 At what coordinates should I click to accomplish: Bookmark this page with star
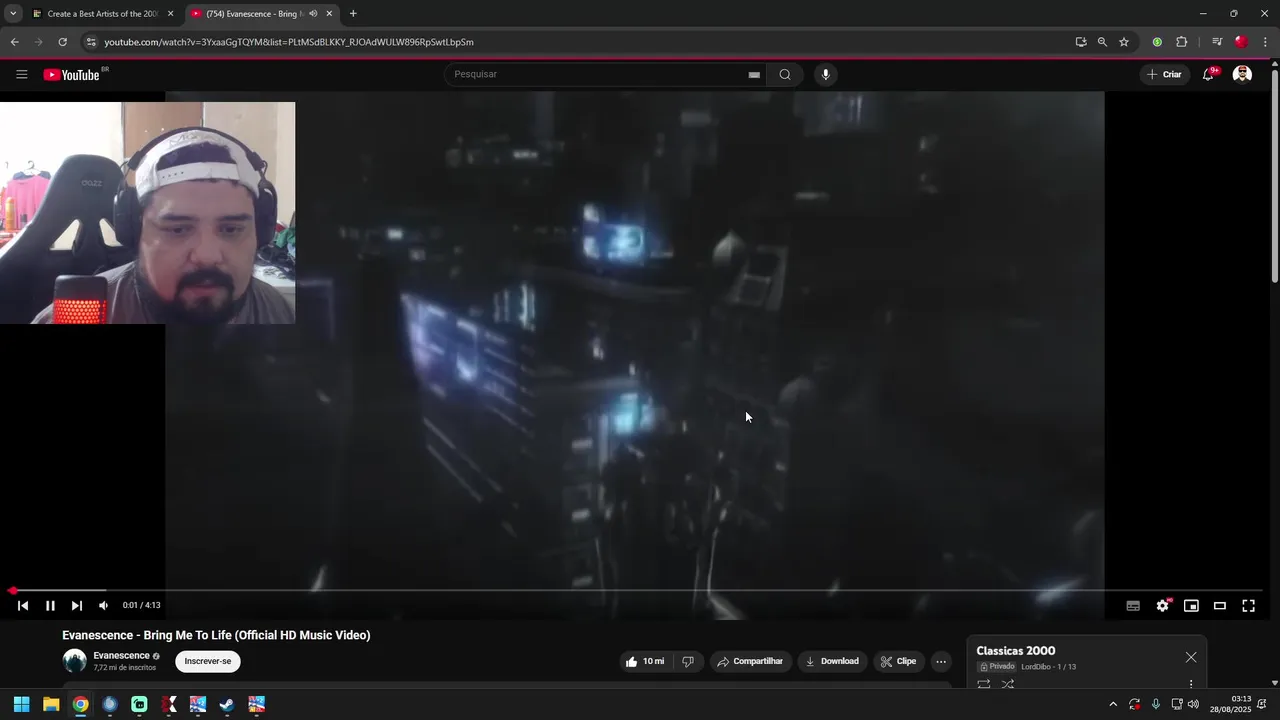click(1124, 42)
